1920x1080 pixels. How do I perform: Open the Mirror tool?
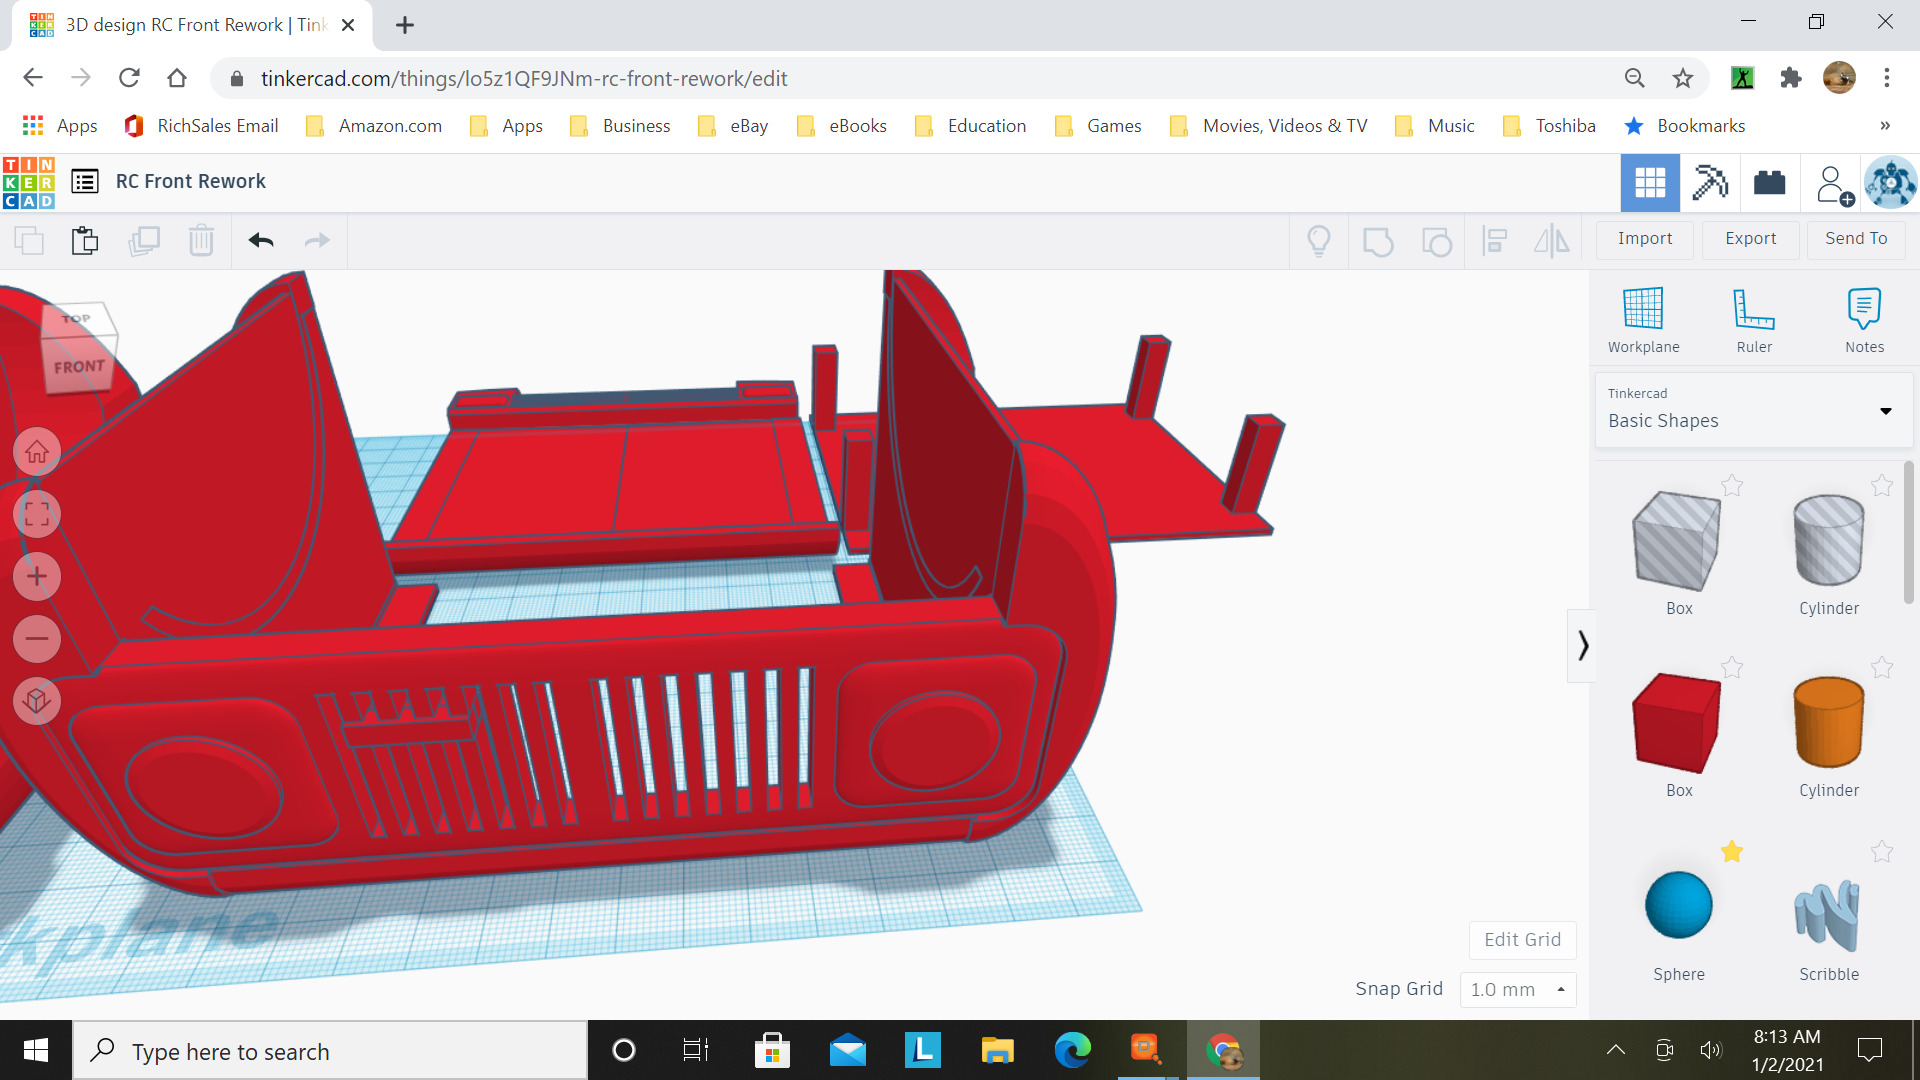tap(1551, 241)
